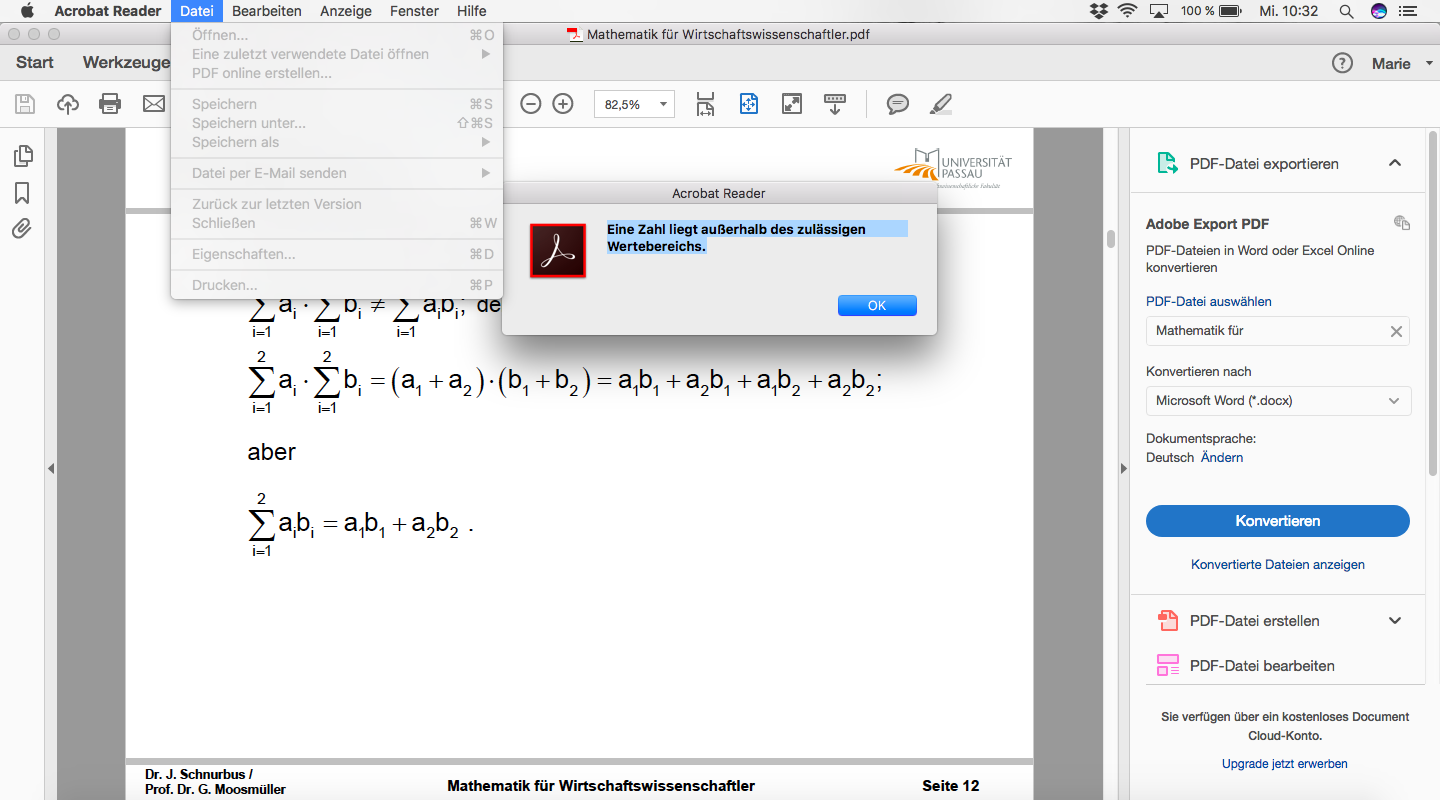1440x800 pixels.
Task: Open the page thumbnails panel icon
Action: tap(22, 156)
